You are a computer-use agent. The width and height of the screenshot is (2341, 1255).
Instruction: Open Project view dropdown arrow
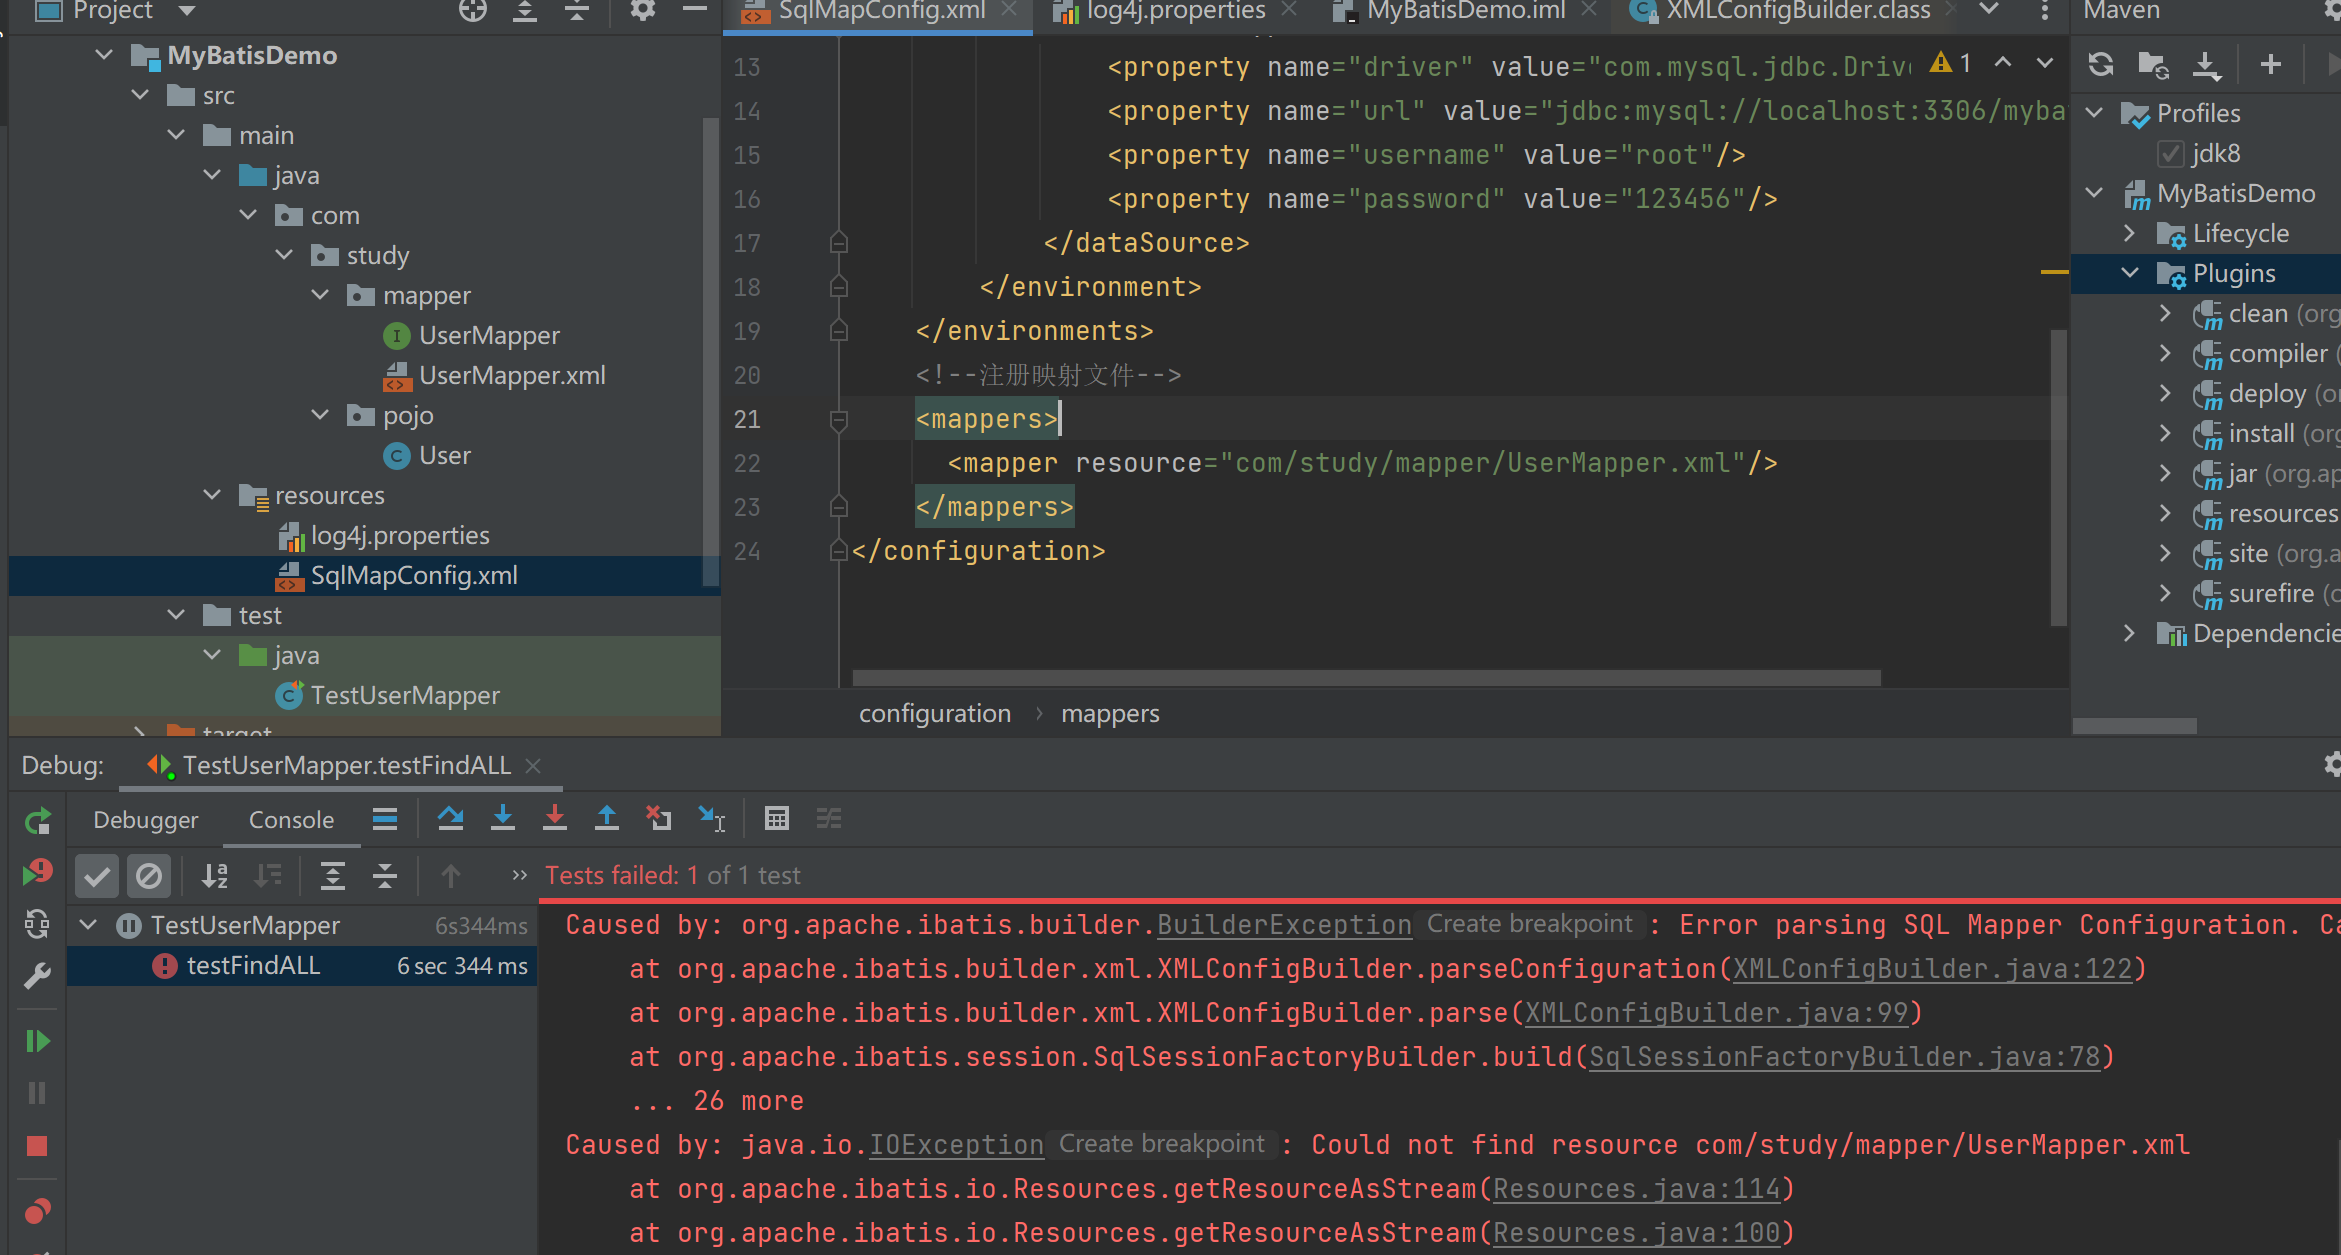point(186,11)
